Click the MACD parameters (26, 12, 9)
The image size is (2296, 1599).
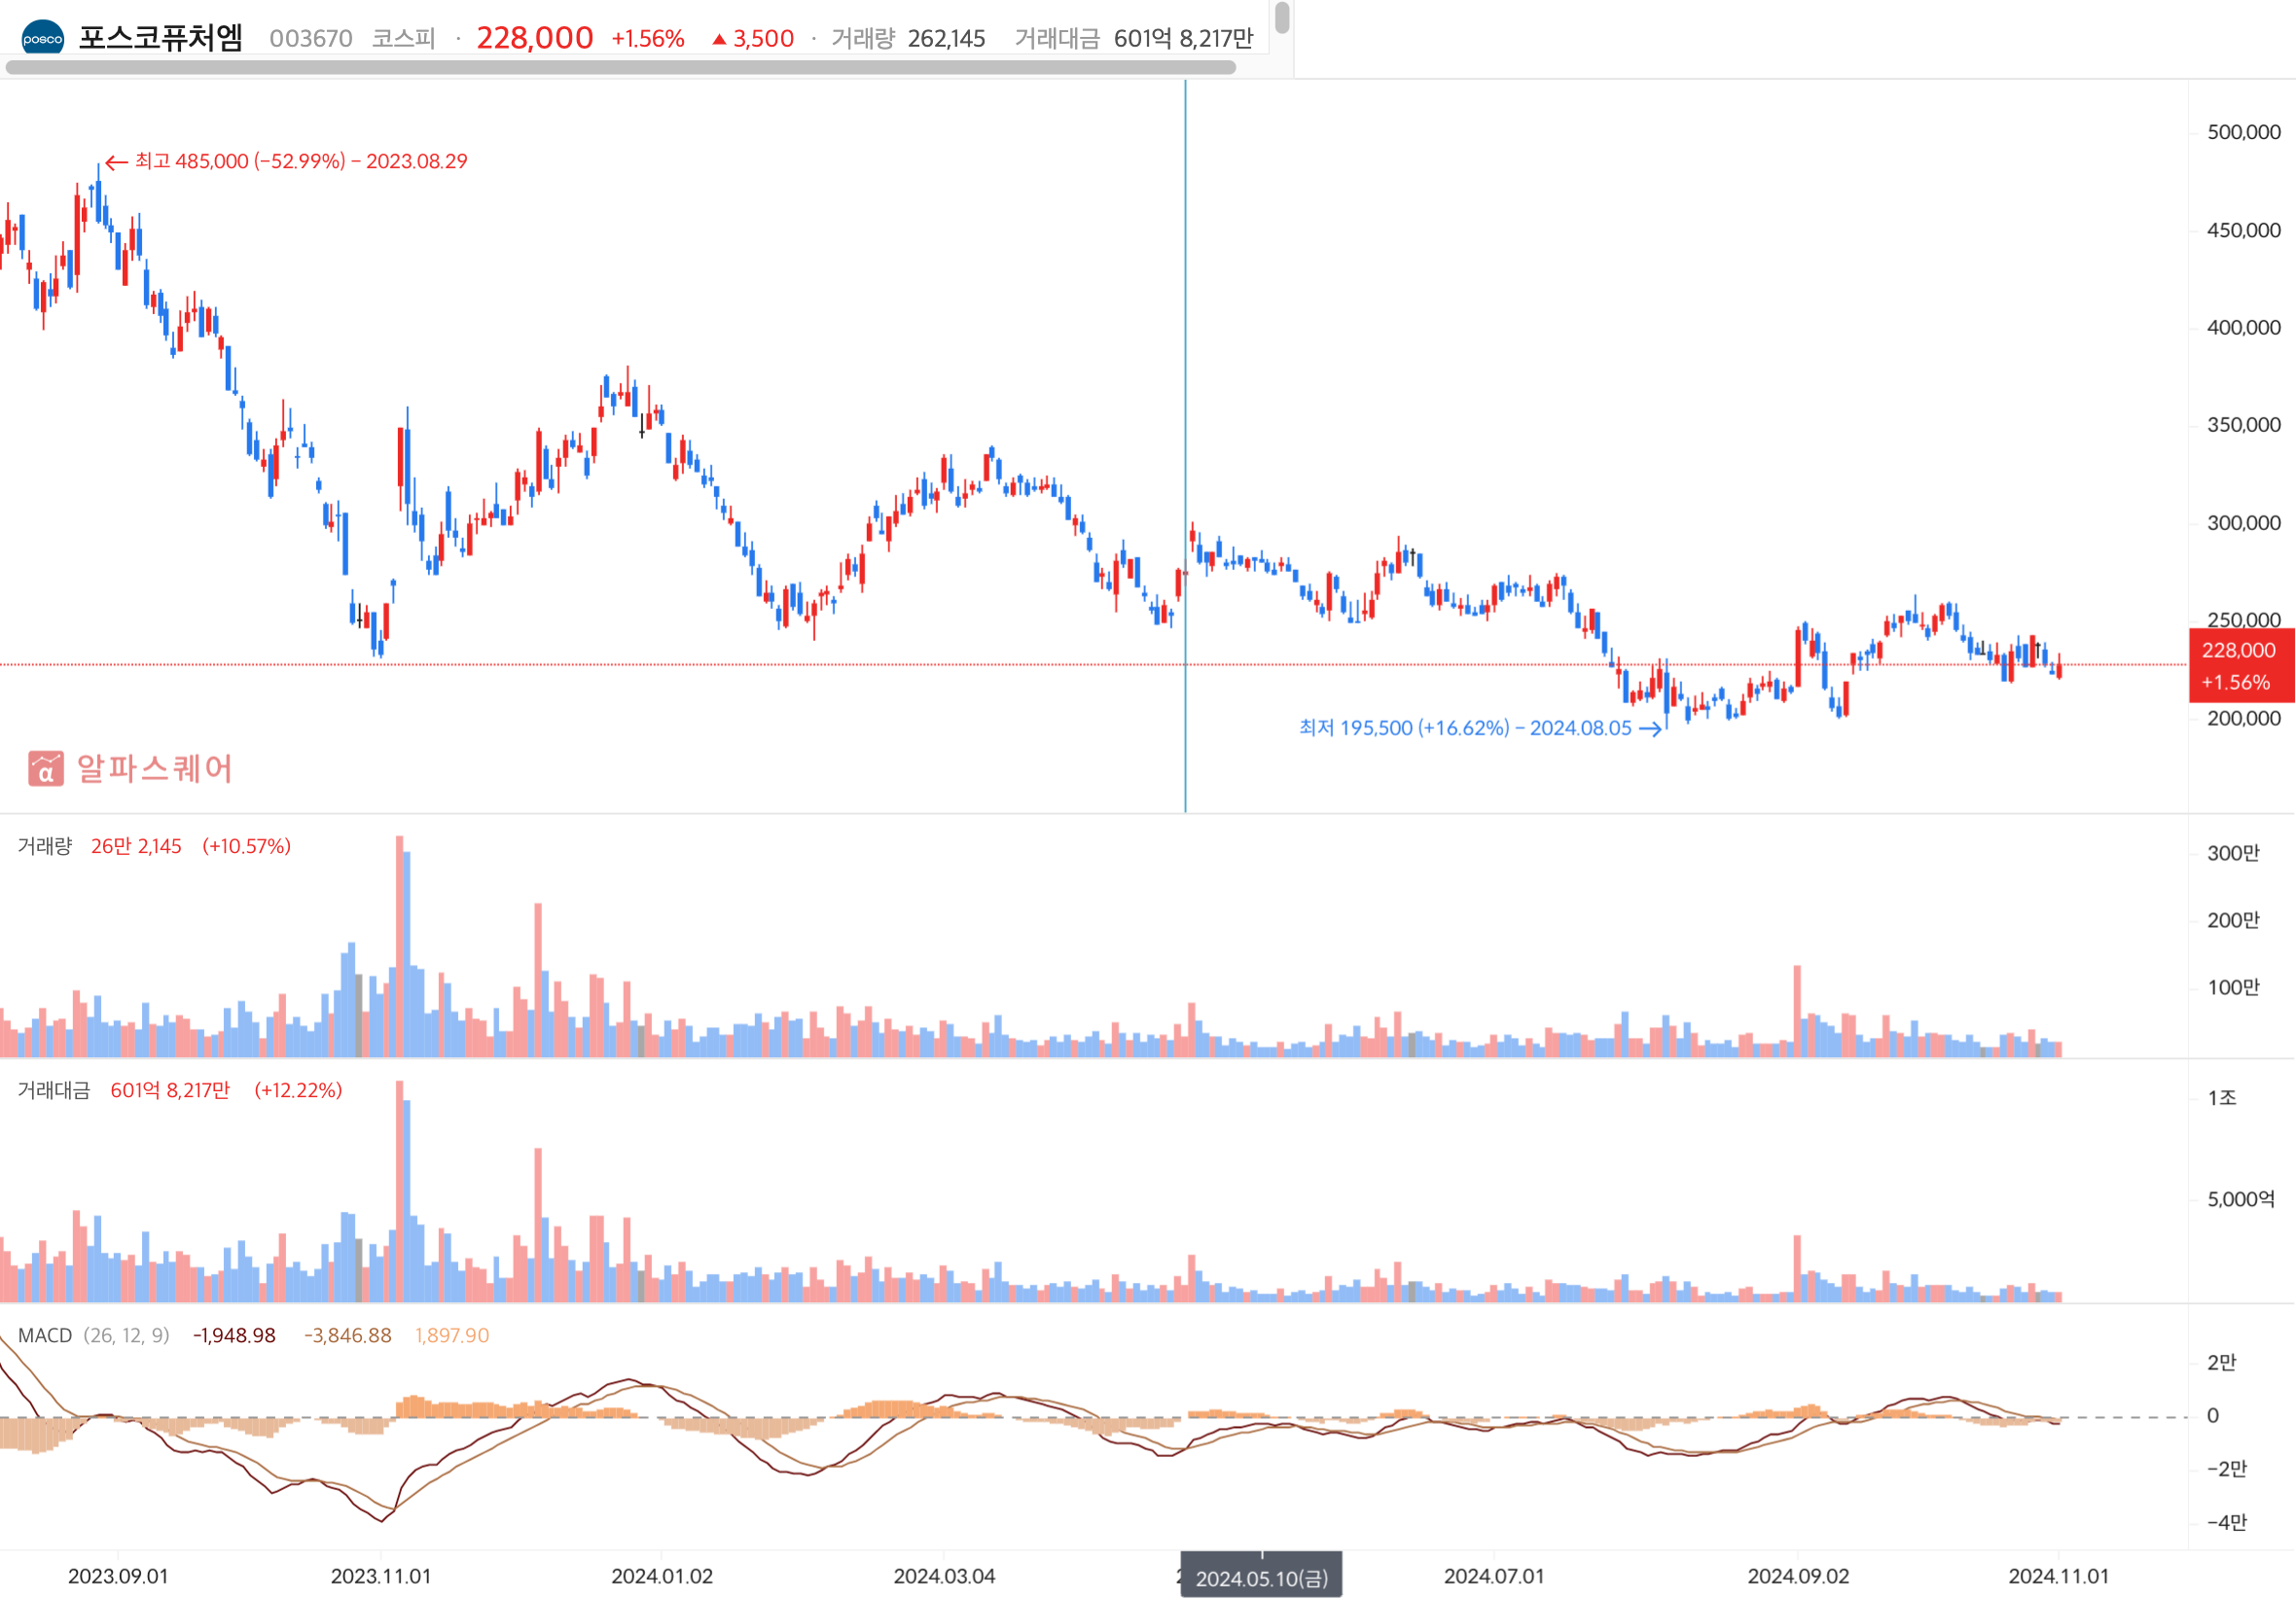(x=126, y=1336)
